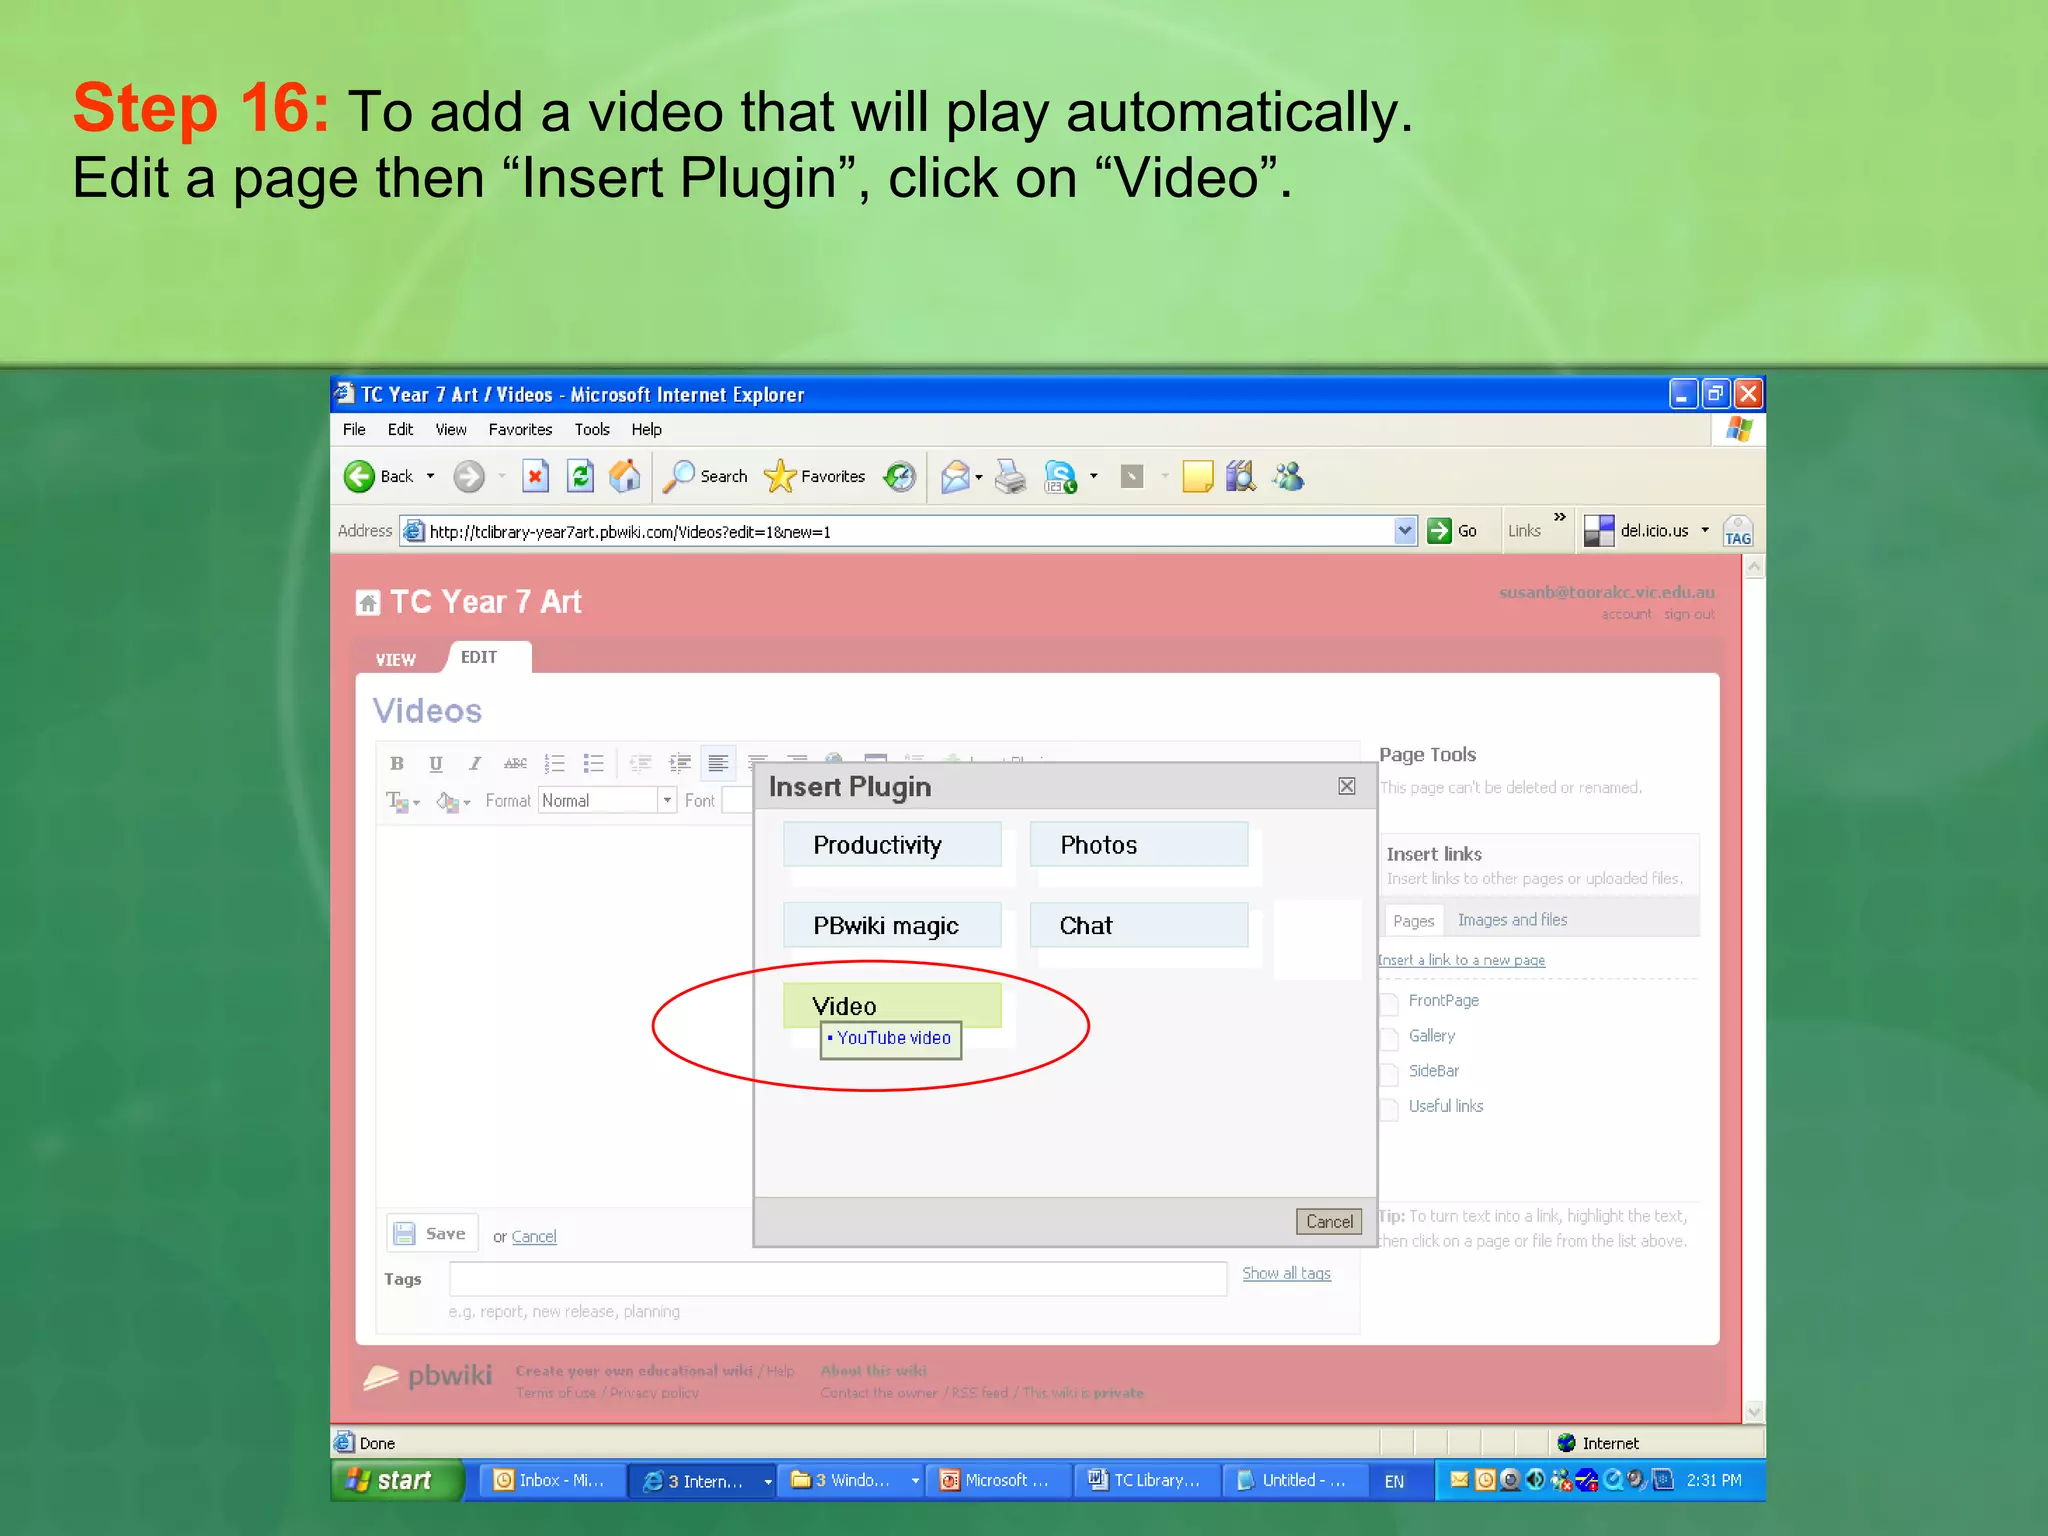Click the Tags input field
The width and height of the screenshot is (2048, 1536).
tap(838, 1279)
